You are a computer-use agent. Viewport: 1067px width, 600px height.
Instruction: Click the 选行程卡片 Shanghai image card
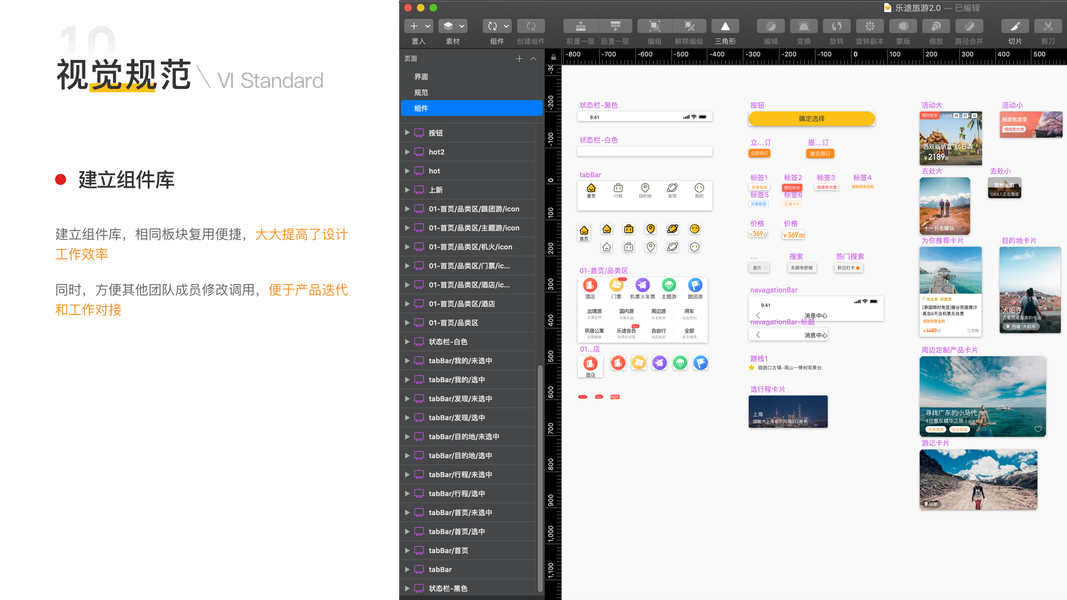(x=788, y=412)
